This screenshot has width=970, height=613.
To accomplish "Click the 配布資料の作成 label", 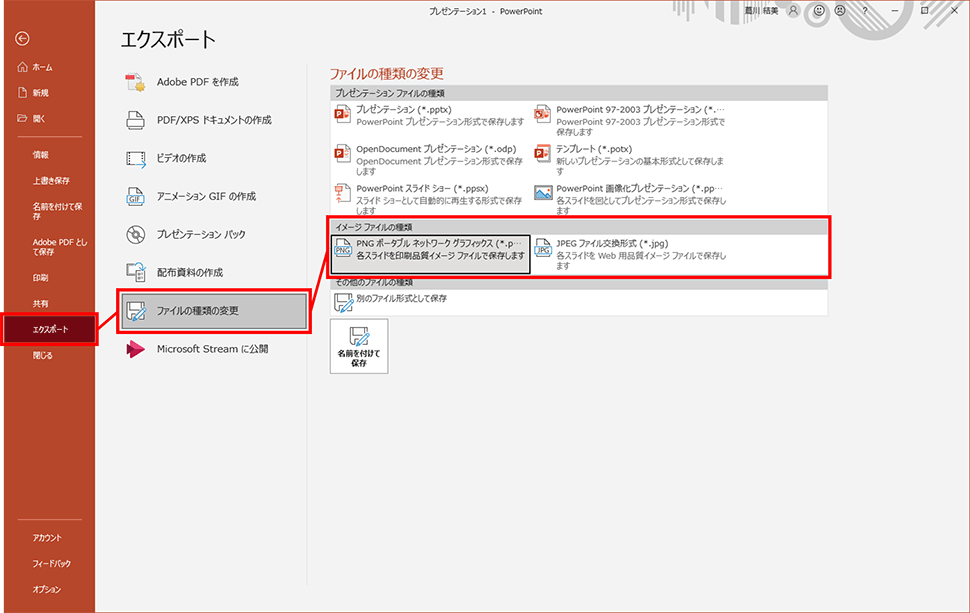I will [x=189, y=273].
